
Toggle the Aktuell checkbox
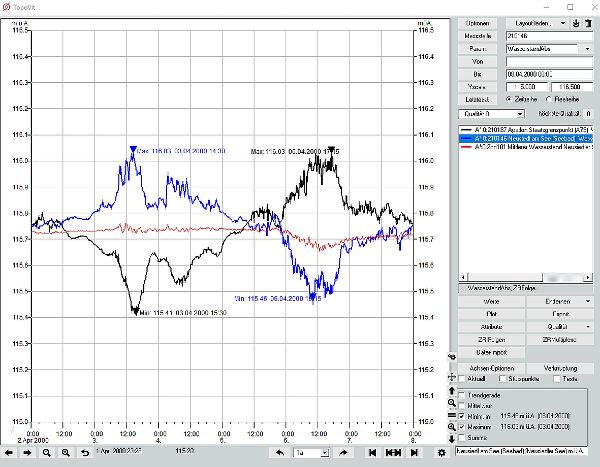point(462,379)
